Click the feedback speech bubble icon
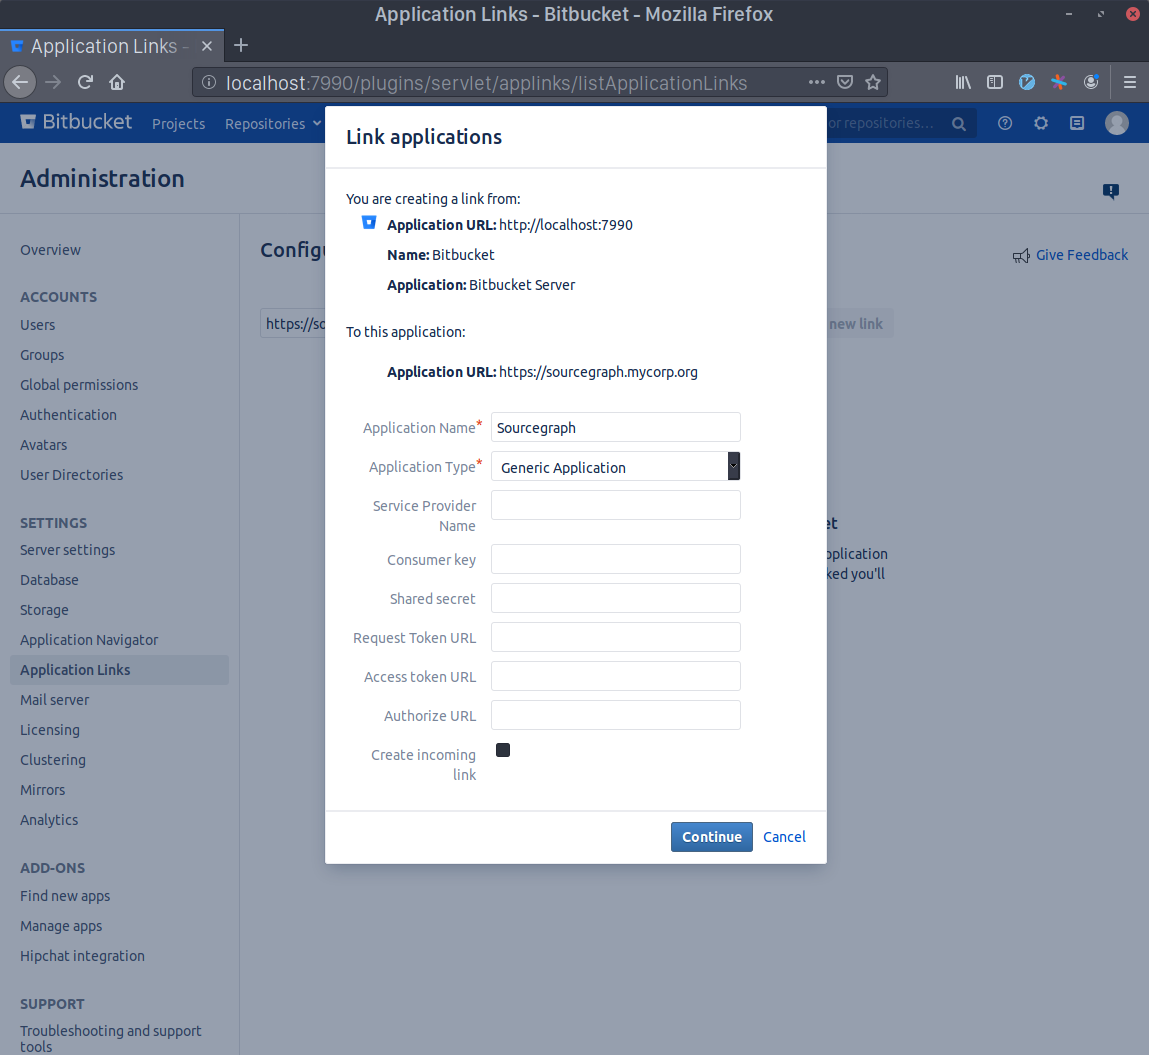The width and height of the screenshot is (1149, 1055). (x=1111, y=192)
